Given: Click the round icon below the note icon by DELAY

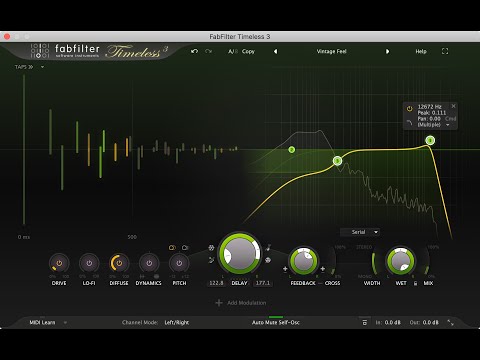Looking at the screenshot, I should pyautogui.click(x=268, y=260).
